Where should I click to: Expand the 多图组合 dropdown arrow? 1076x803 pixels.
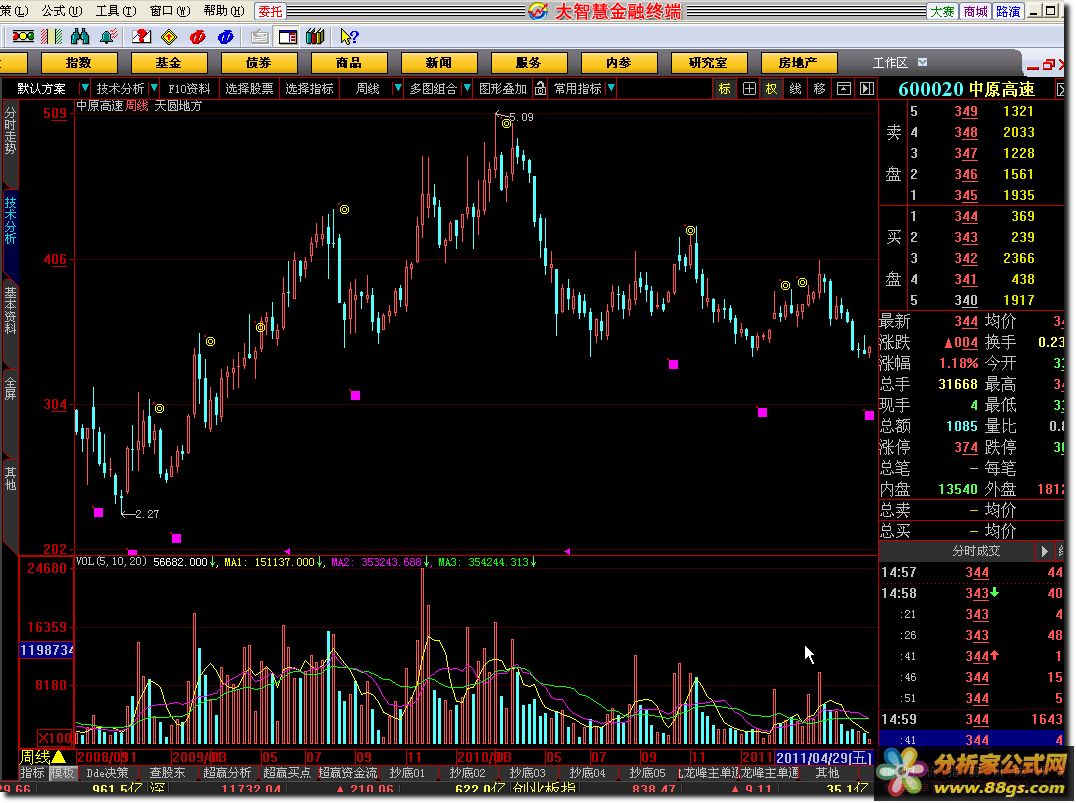tap(467, 88)
